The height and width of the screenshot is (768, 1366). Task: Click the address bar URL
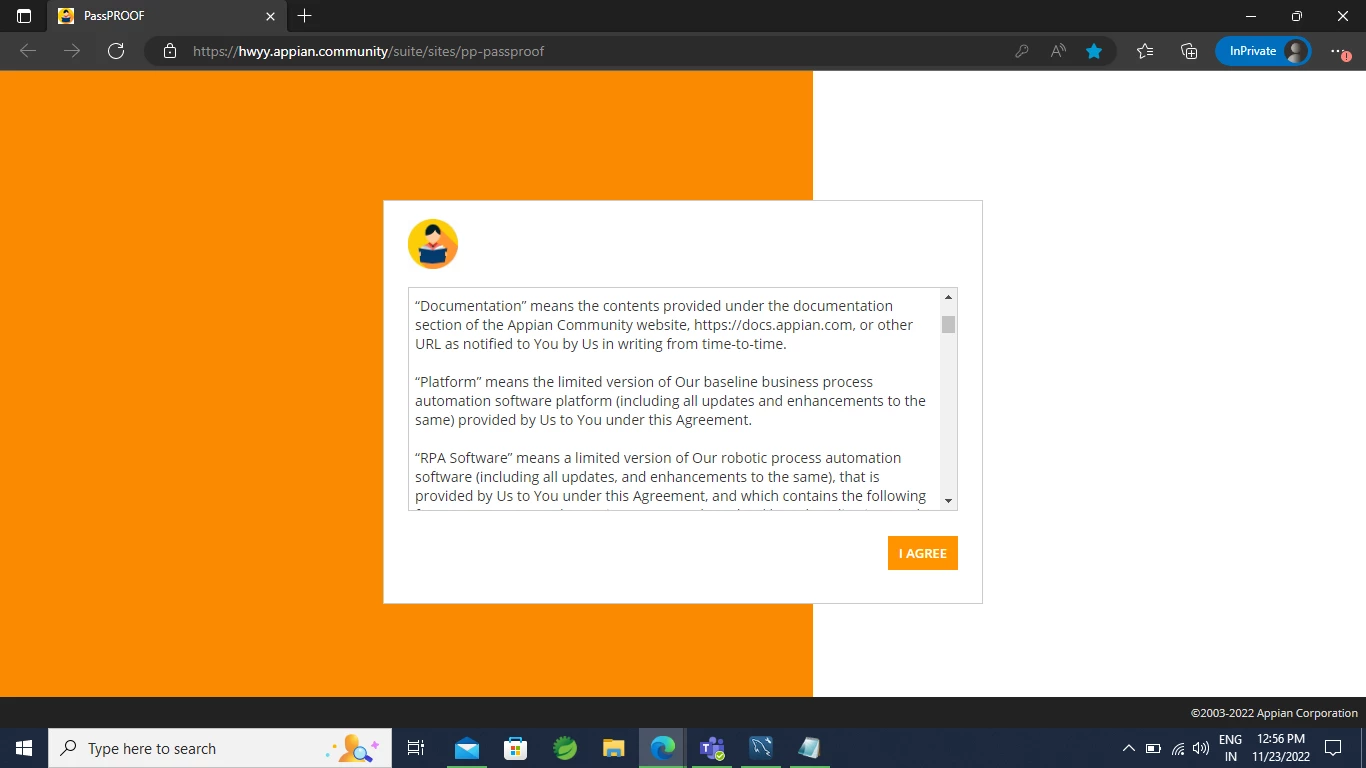pyautogui.click(x=368, y=51)
